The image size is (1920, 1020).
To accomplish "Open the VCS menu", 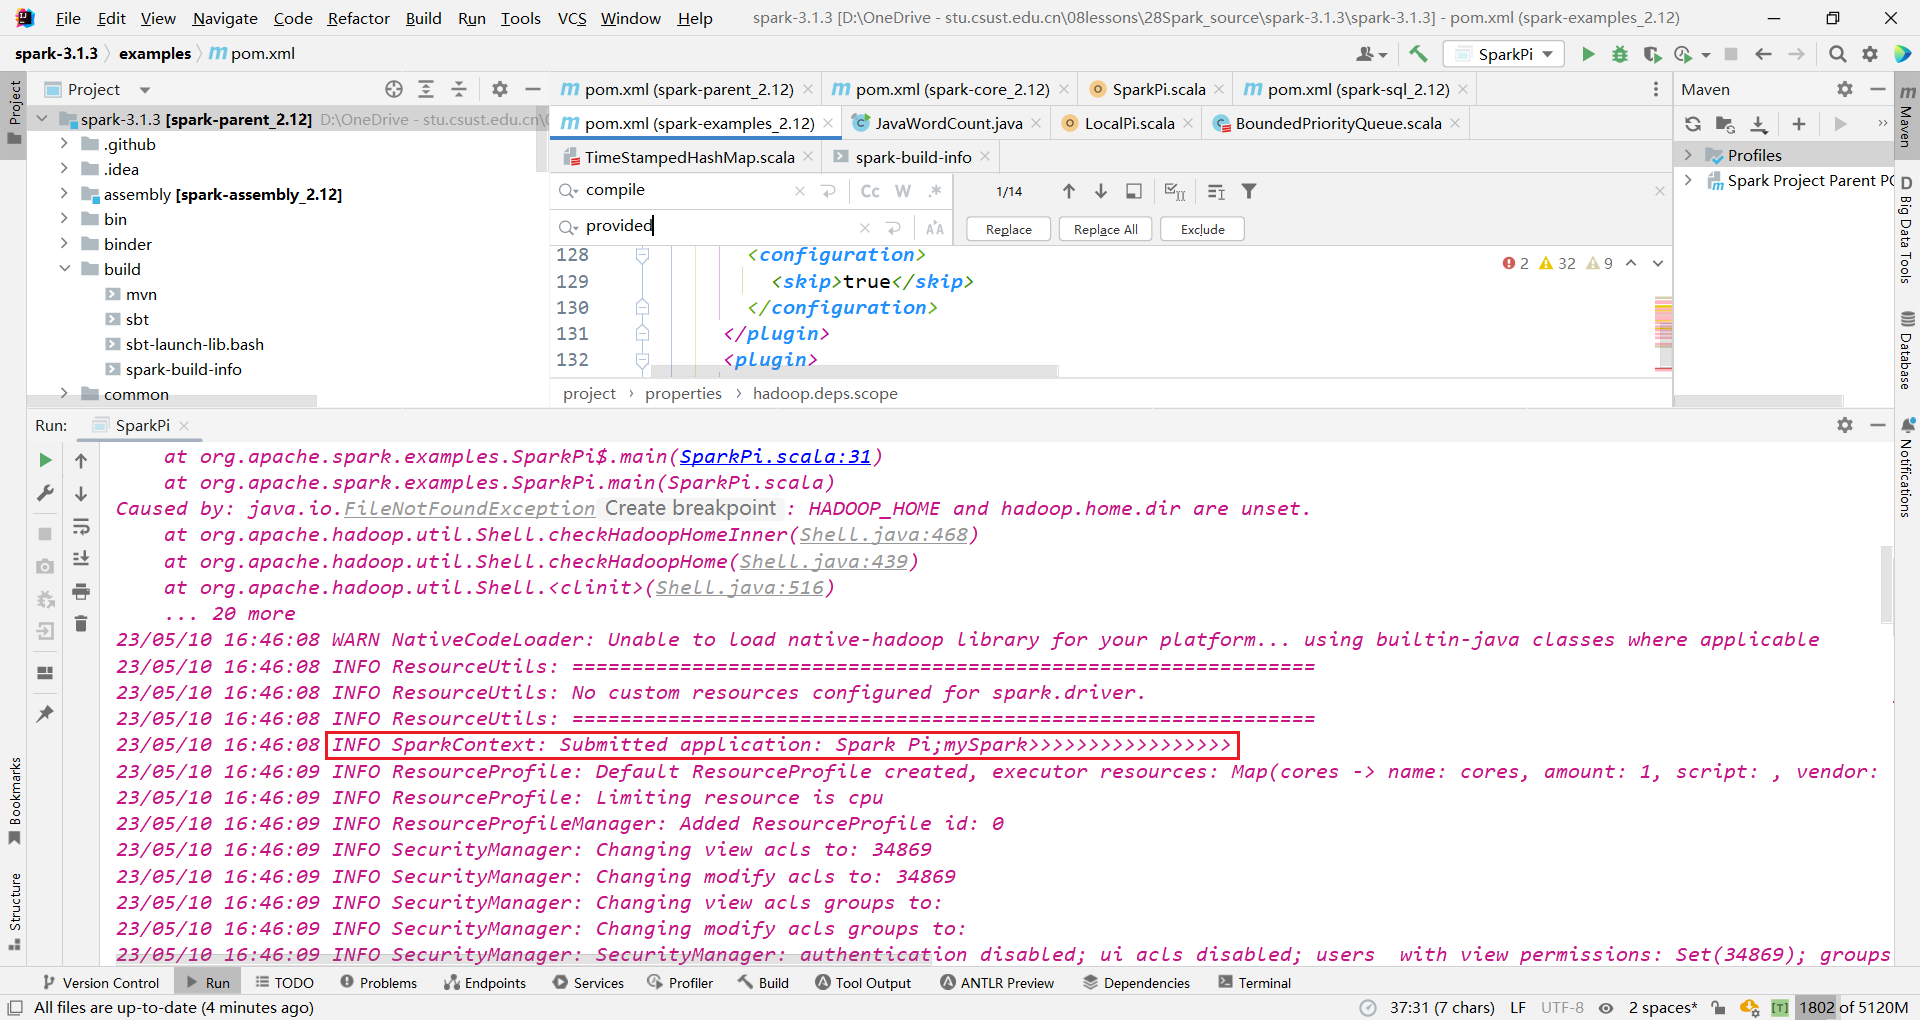I will pyautogui.click(x=572, y=18).
